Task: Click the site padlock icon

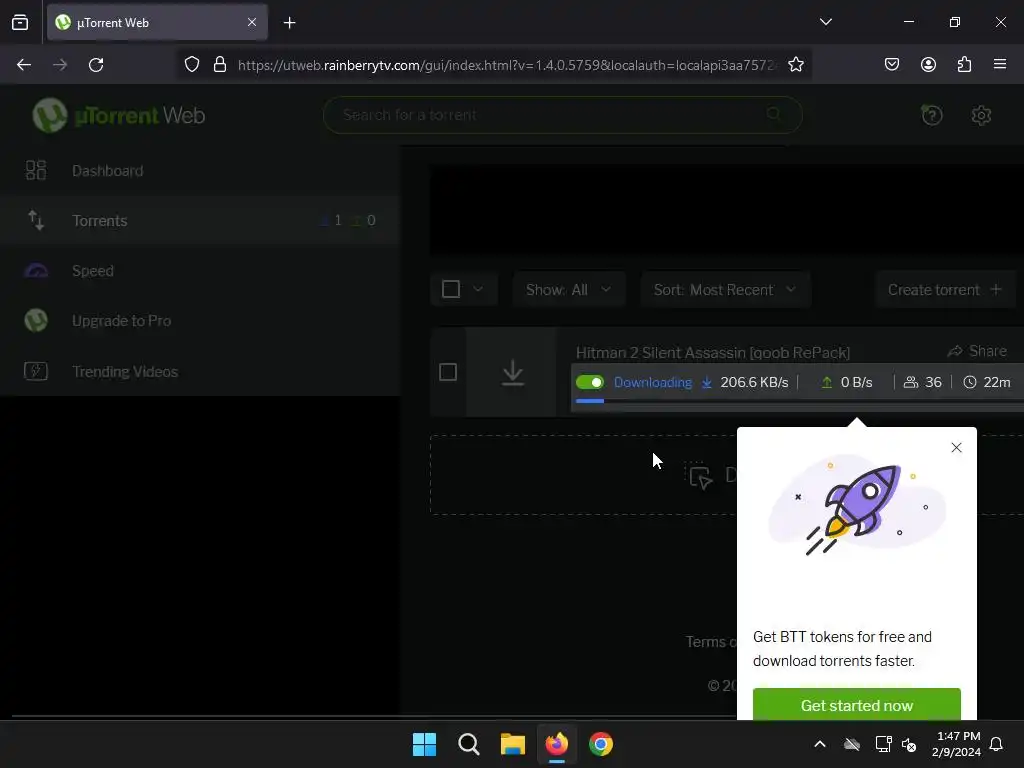Action: click(220, 65)
